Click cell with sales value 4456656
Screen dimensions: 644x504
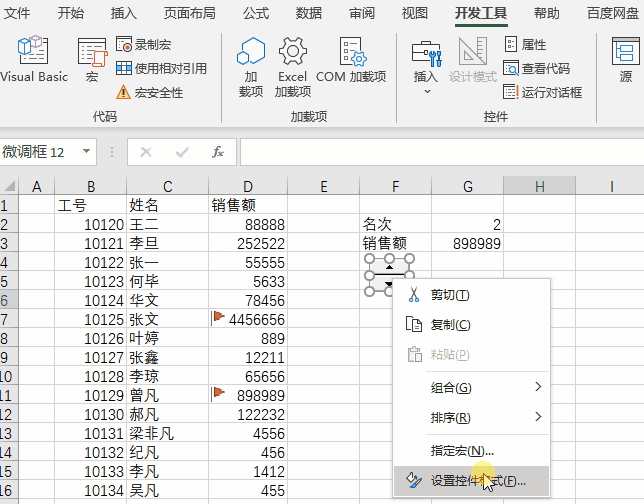(248, 319)
